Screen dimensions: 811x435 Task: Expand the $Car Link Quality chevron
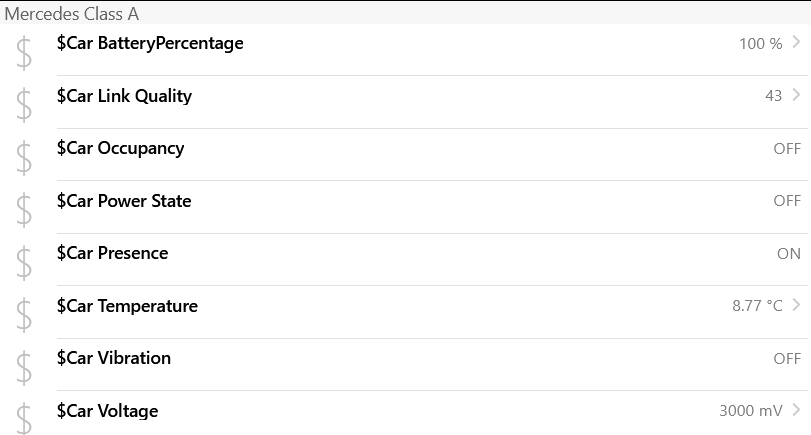click(797, 95)
